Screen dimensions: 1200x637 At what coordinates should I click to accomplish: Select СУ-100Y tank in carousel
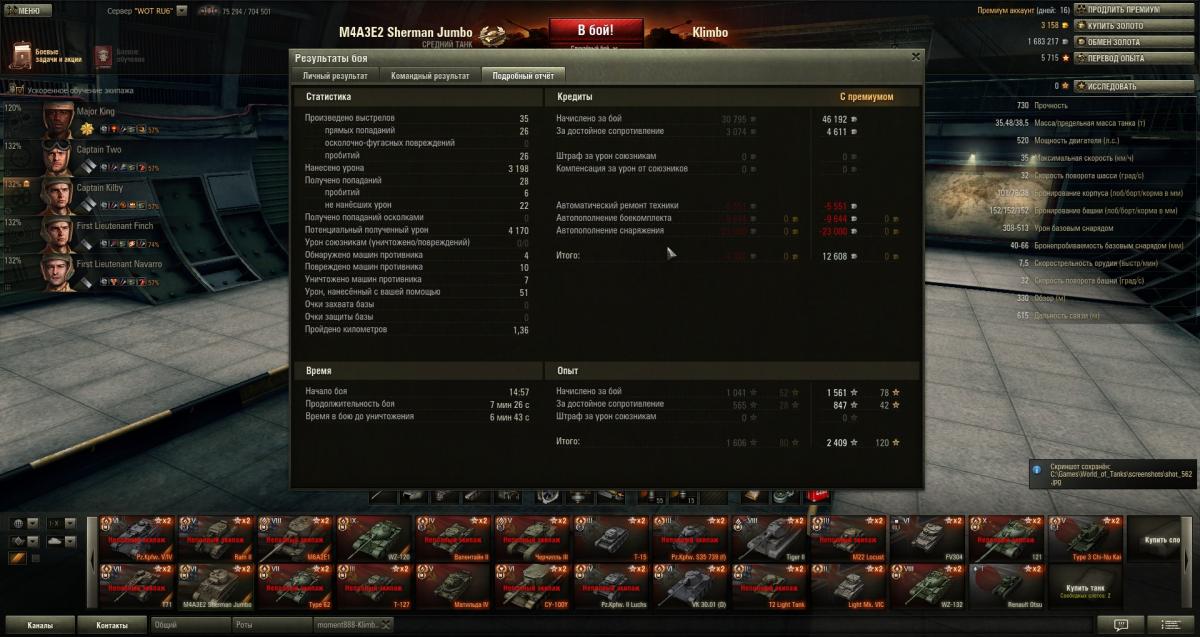pyautogui.click(x=533, y=587)
